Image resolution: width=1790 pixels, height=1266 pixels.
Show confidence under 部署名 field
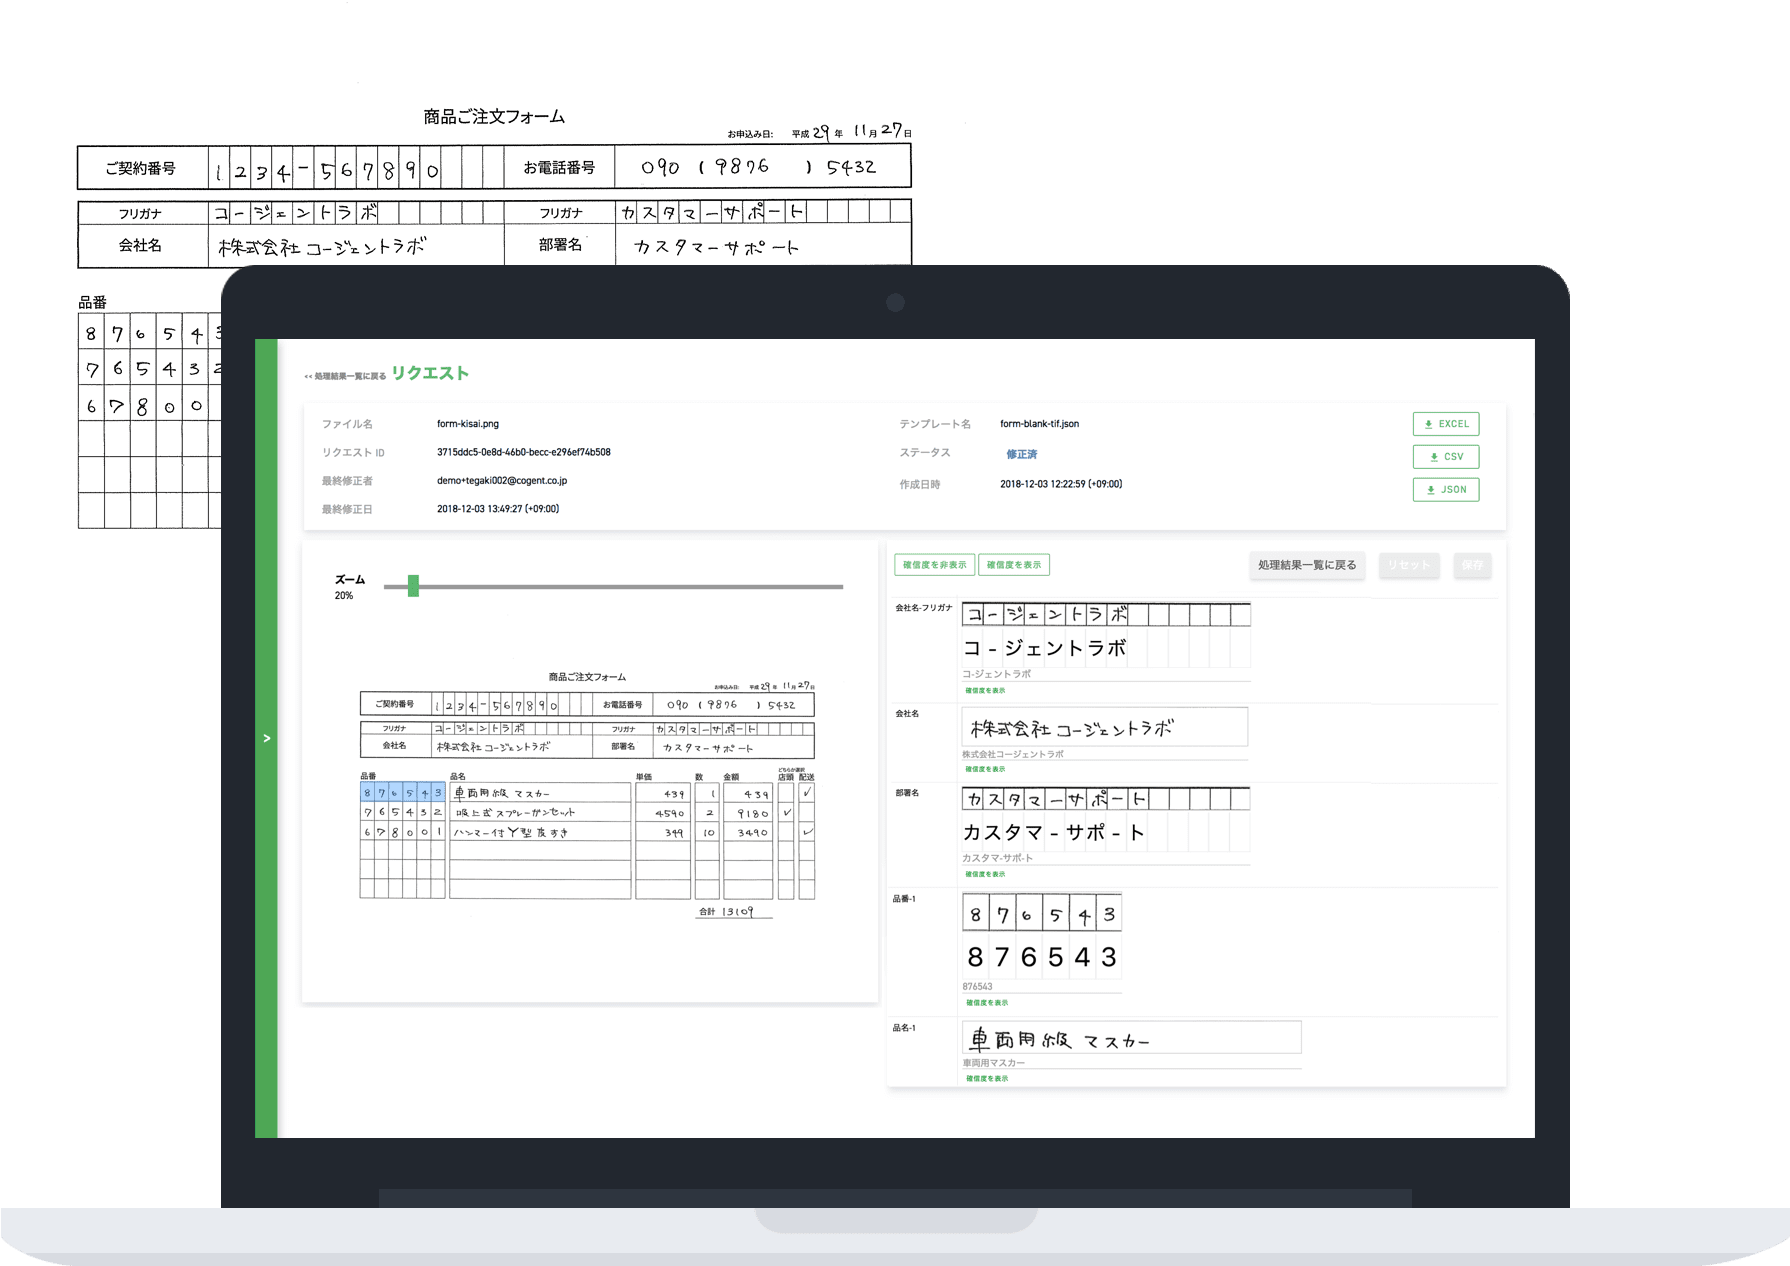coord(985,874)
